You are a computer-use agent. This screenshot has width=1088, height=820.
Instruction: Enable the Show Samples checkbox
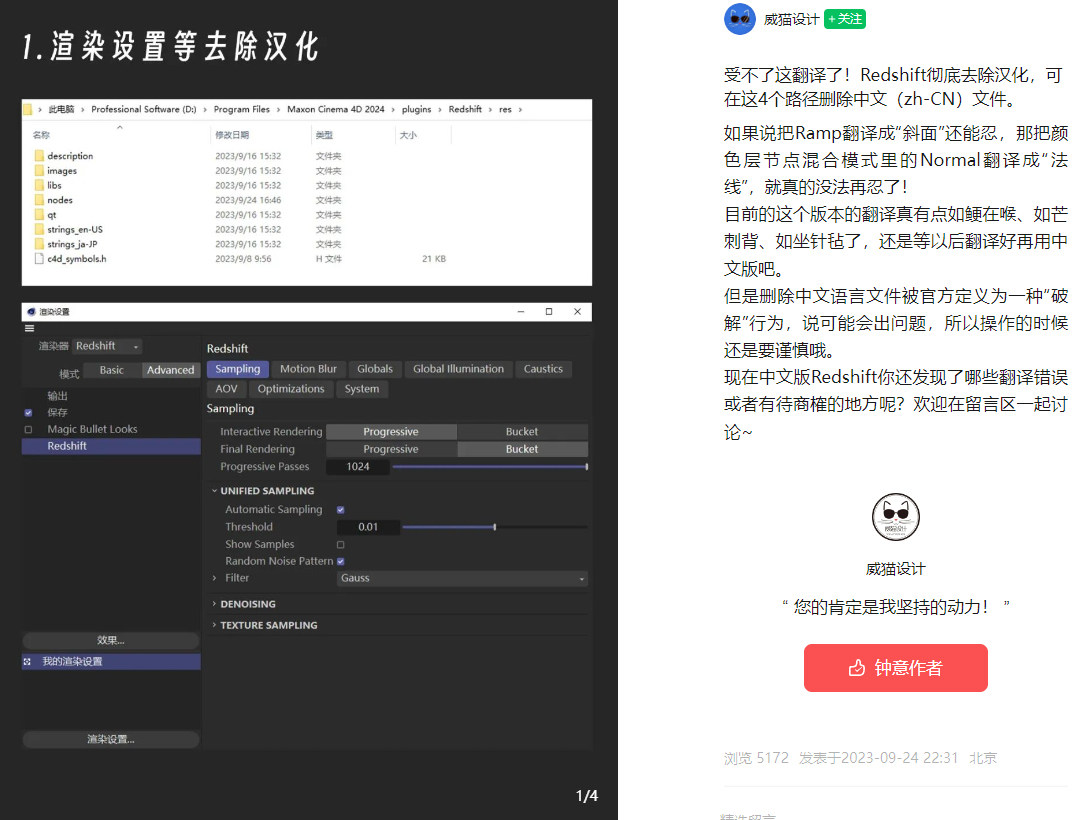pyautogui.click(x=341, y=545)
